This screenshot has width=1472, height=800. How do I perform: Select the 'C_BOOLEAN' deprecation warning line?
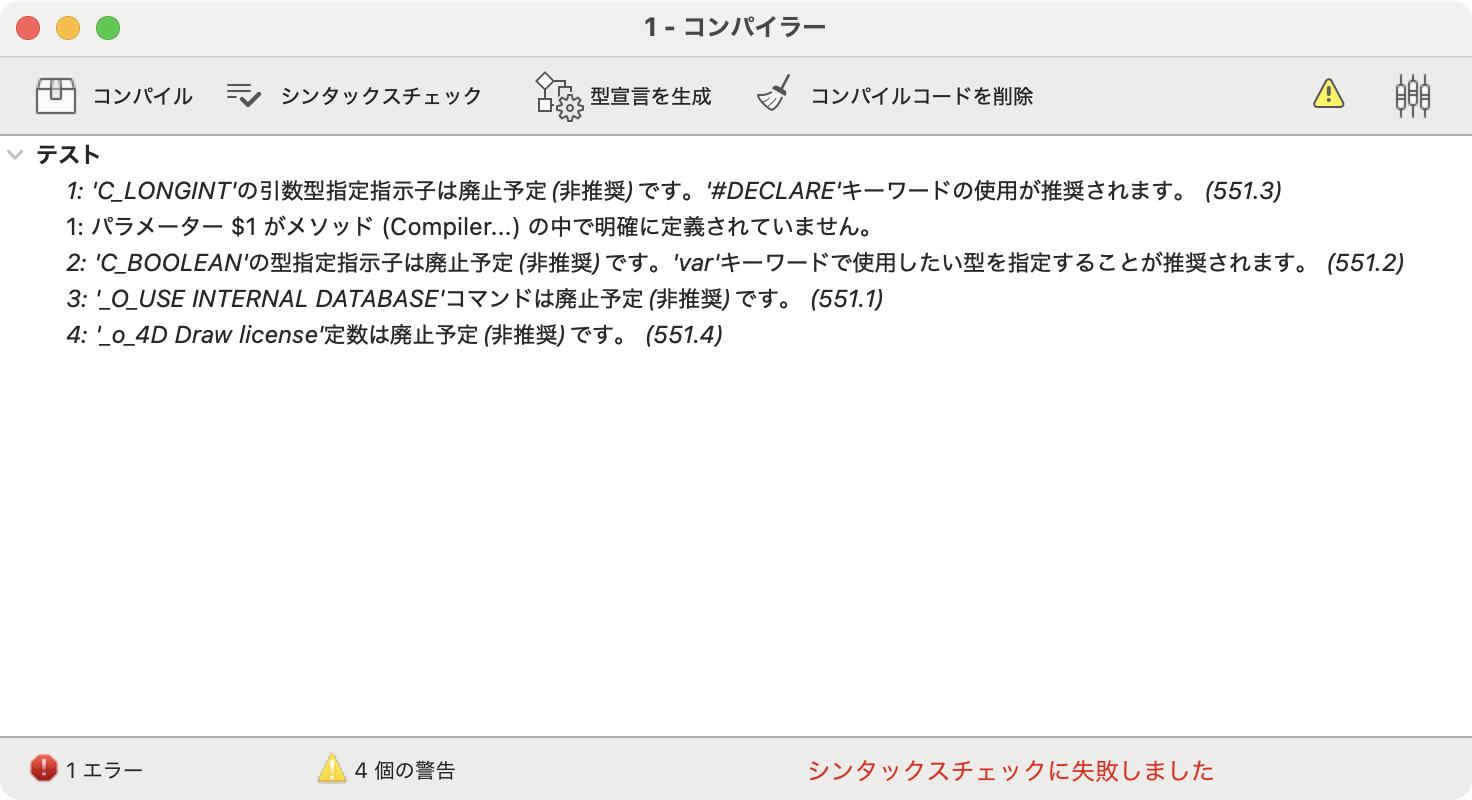pyautogui.click(x=735, y=263)
